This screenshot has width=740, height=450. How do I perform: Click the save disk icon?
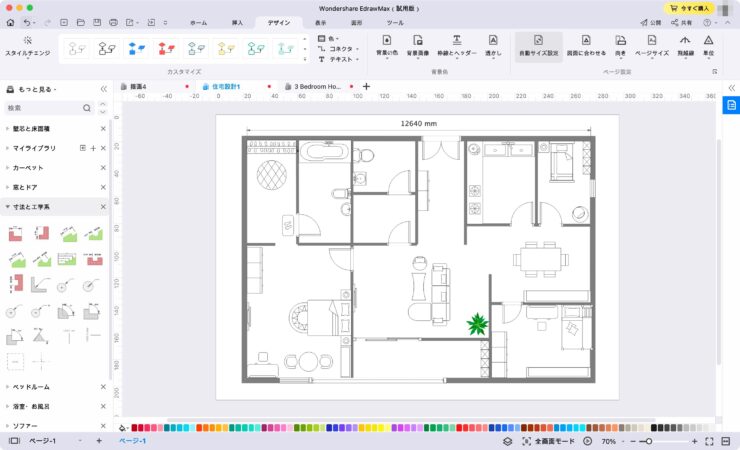coord(97,22)
